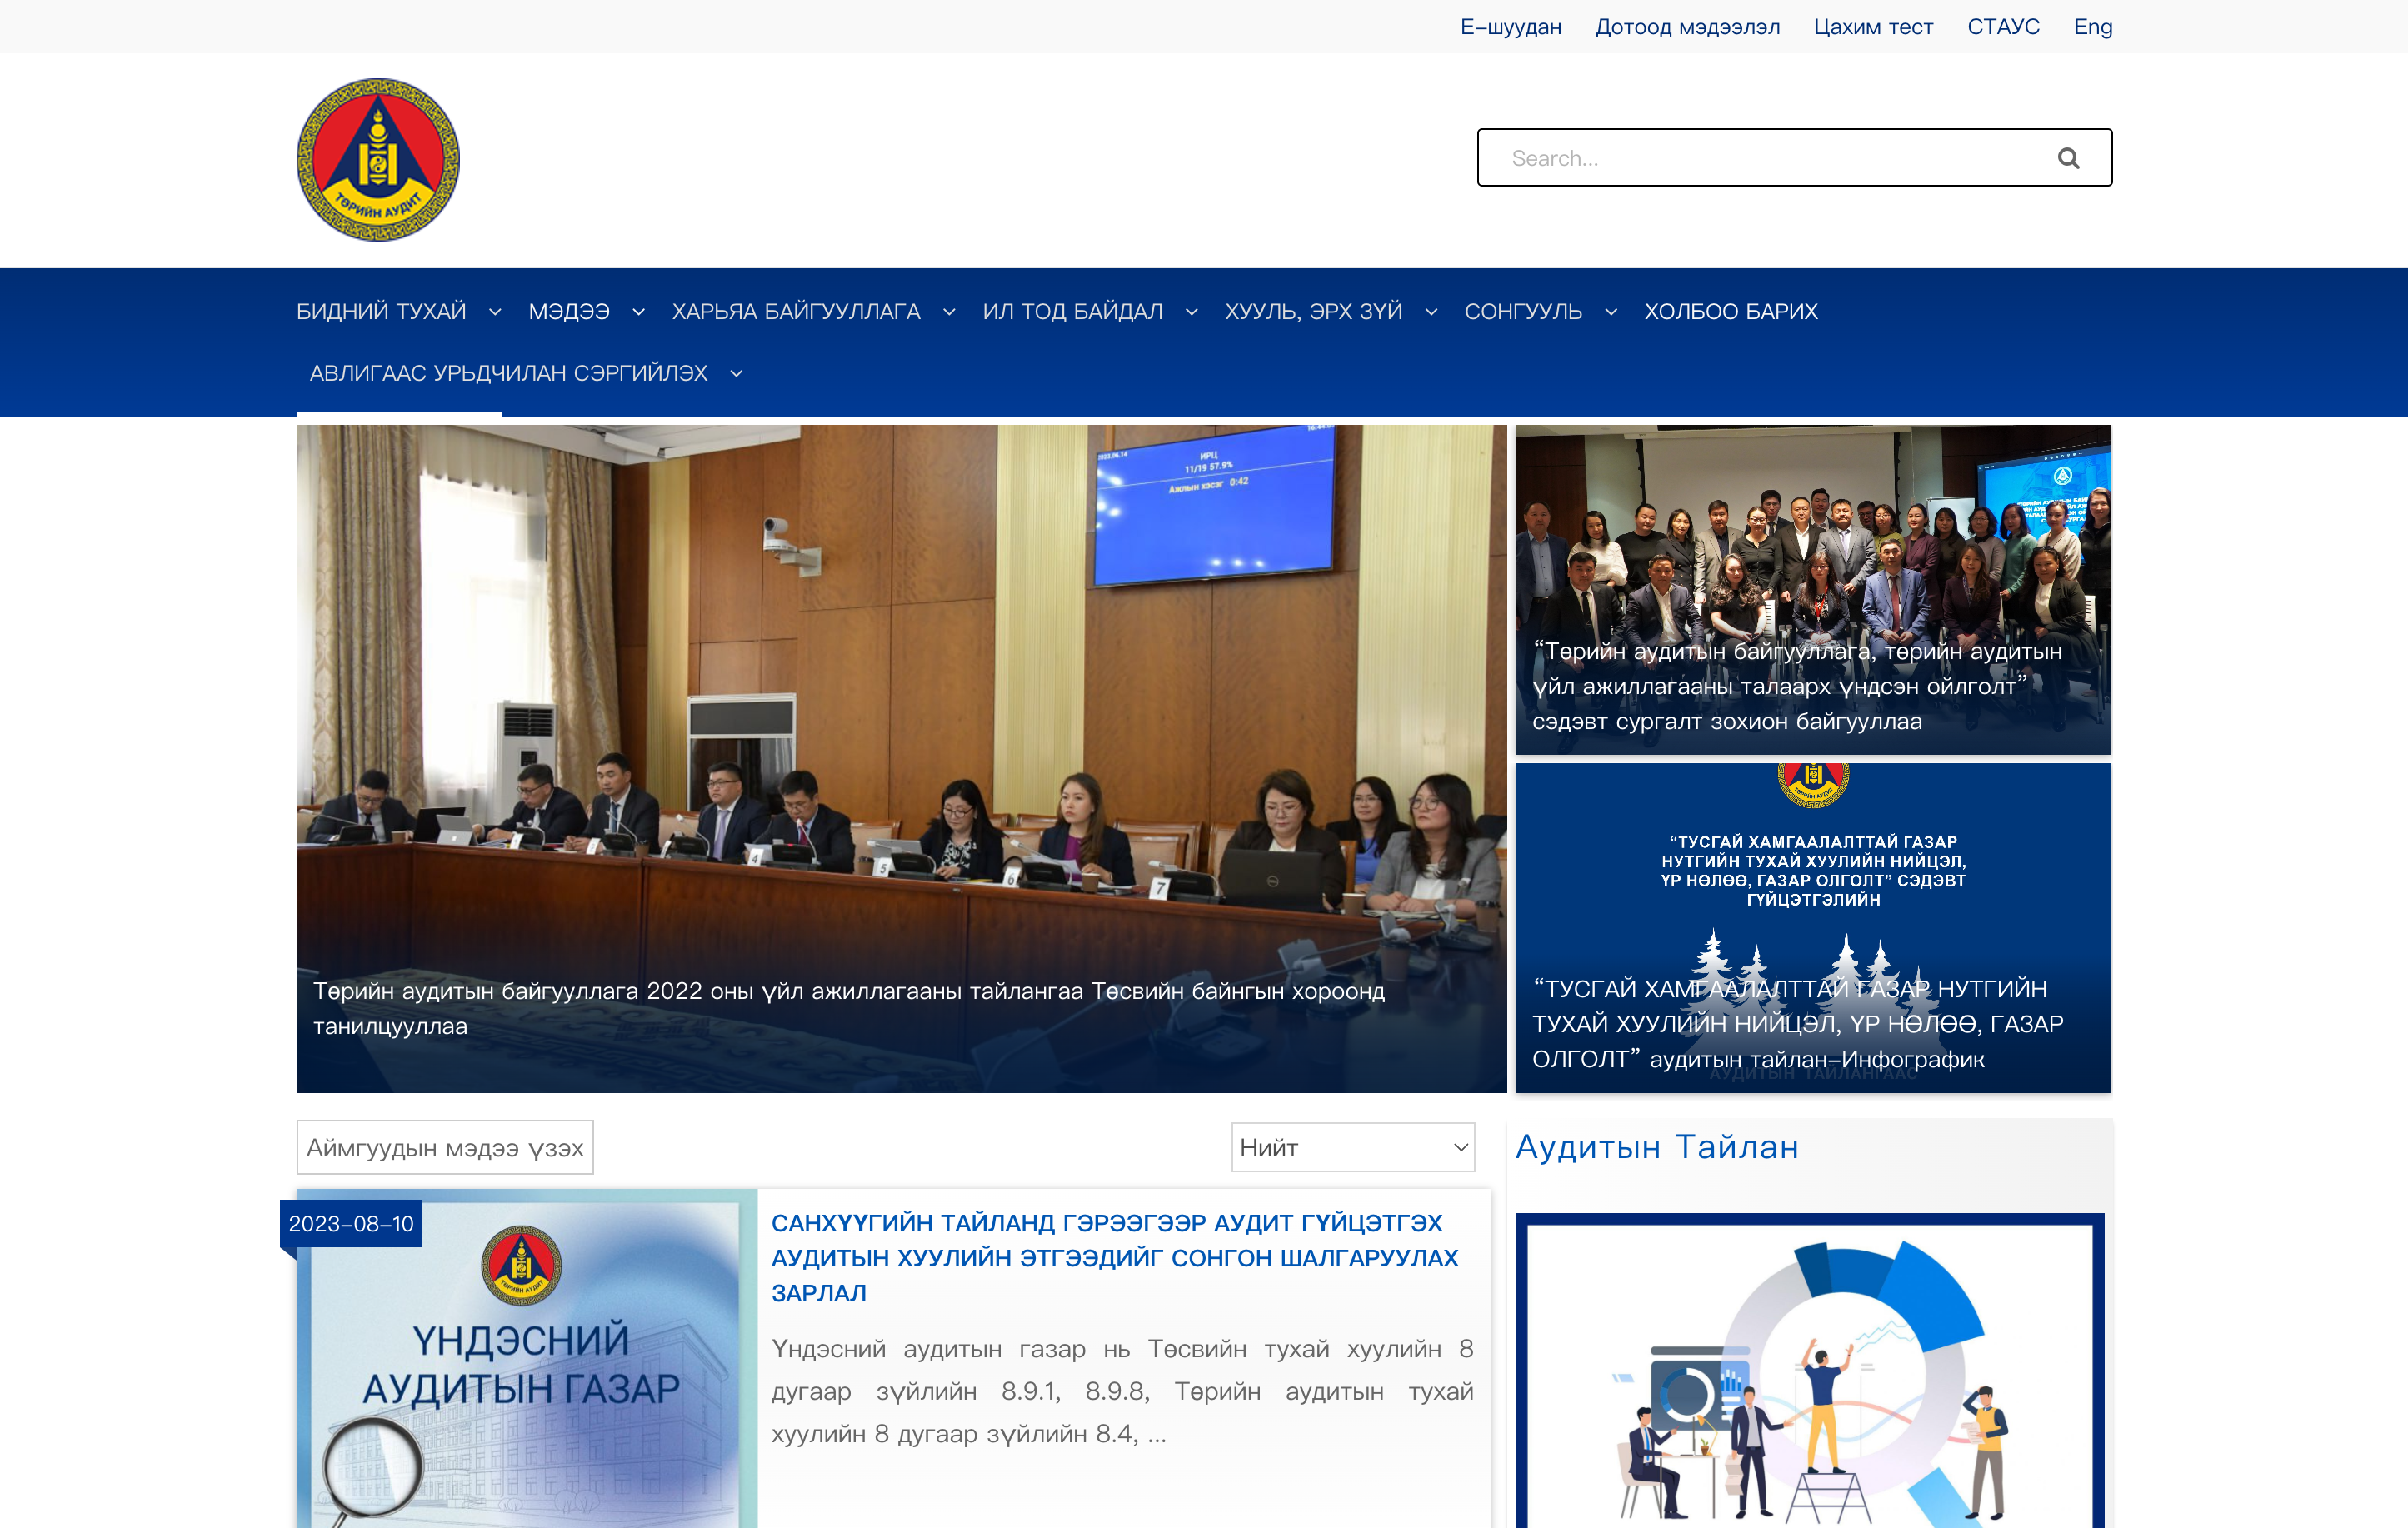Open the Нийт combo box
This screenshot has height=1528, width=2408.
[1352, 1147]
